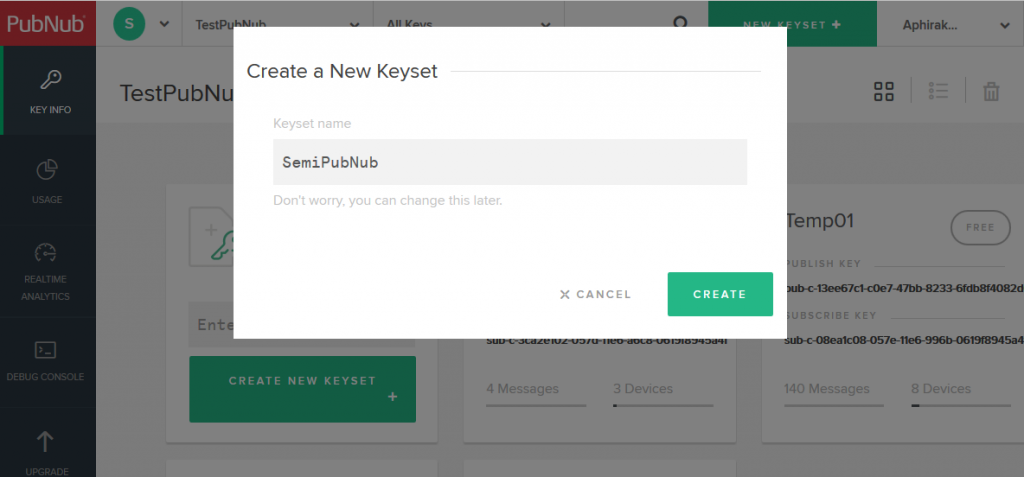This screenshot has height=477, width=1024.
Task: Expand the Aphirak user menu
Action: 950,23
